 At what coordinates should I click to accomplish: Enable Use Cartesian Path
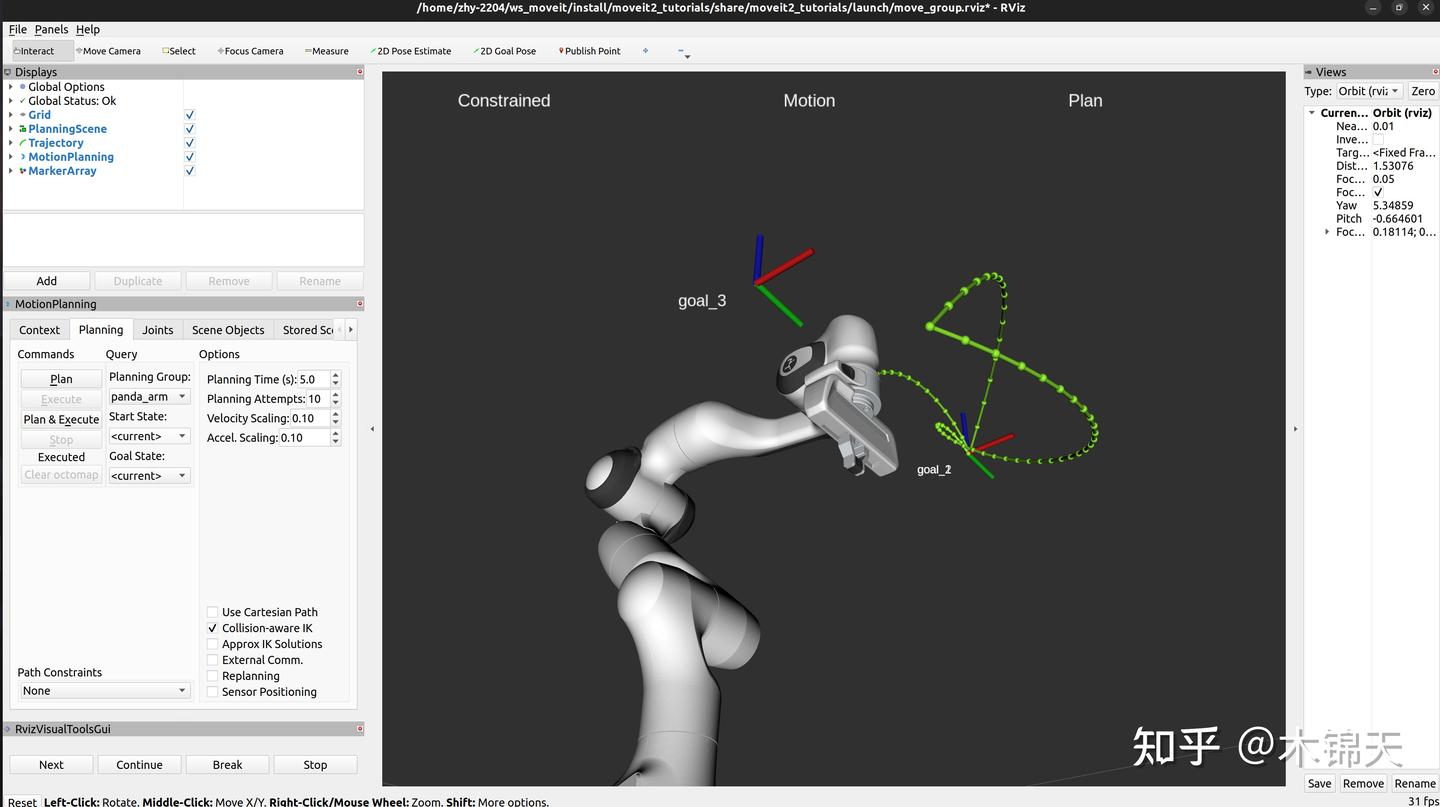[212, 612]
